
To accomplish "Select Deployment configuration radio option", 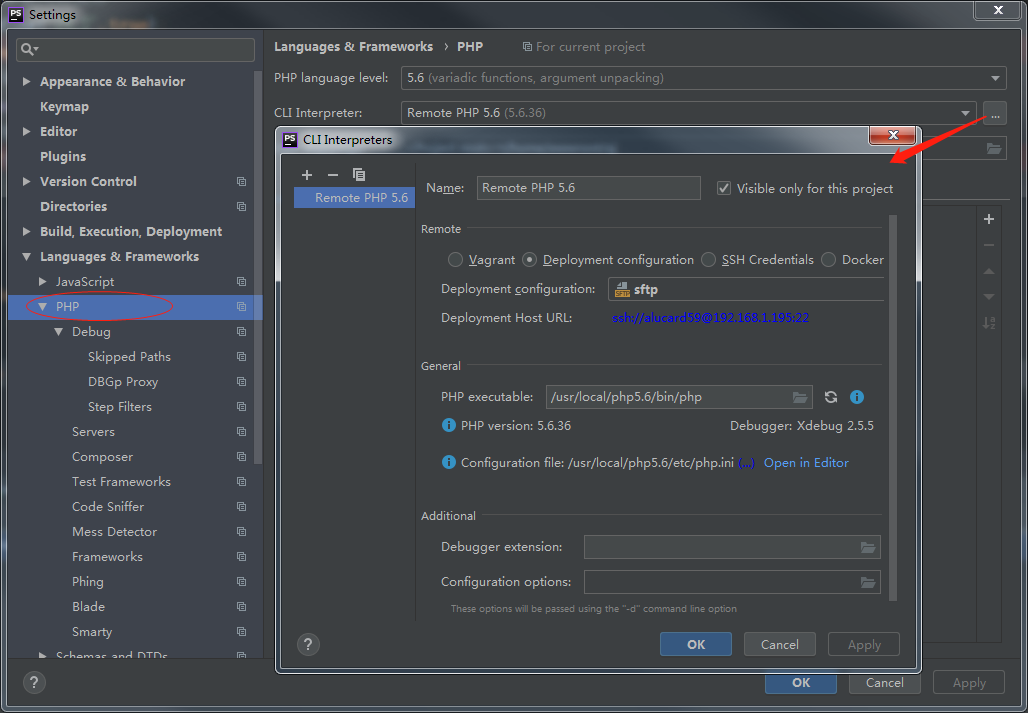I will click(529, 260).
